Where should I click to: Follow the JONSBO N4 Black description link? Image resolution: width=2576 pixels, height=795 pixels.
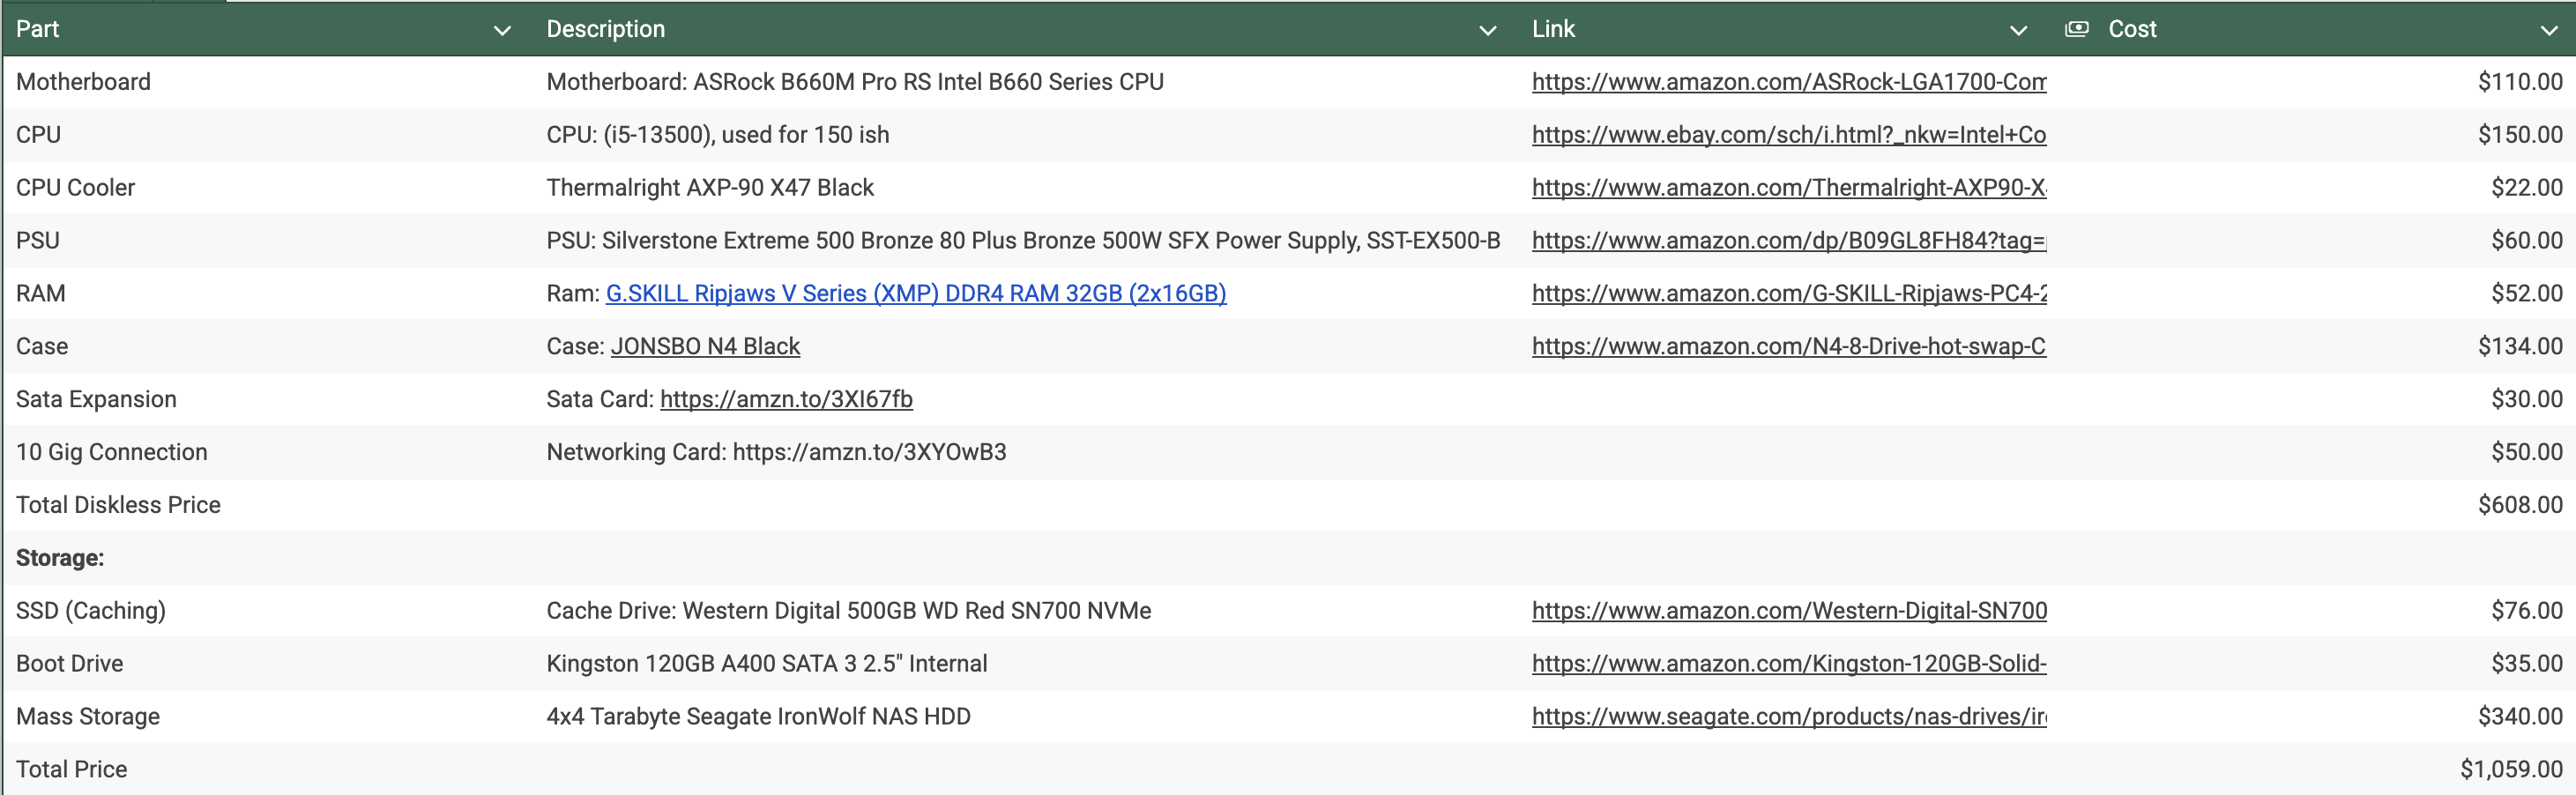tap(705, 347)
